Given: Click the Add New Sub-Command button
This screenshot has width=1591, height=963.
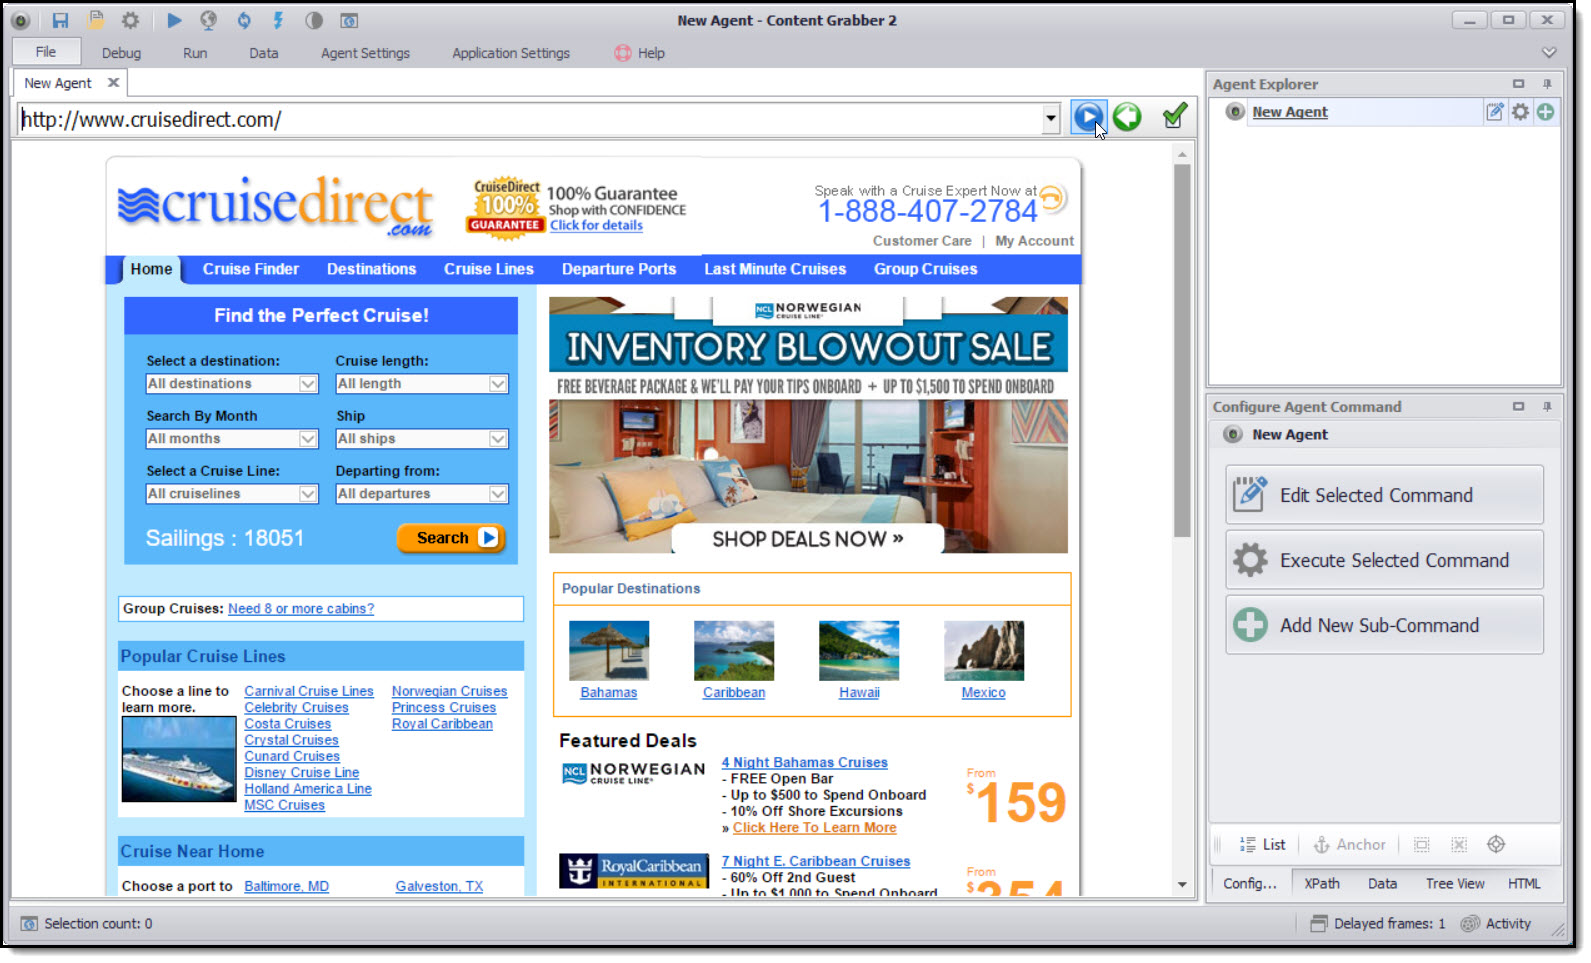Looking at the screenshot, I should [1384, 625].
